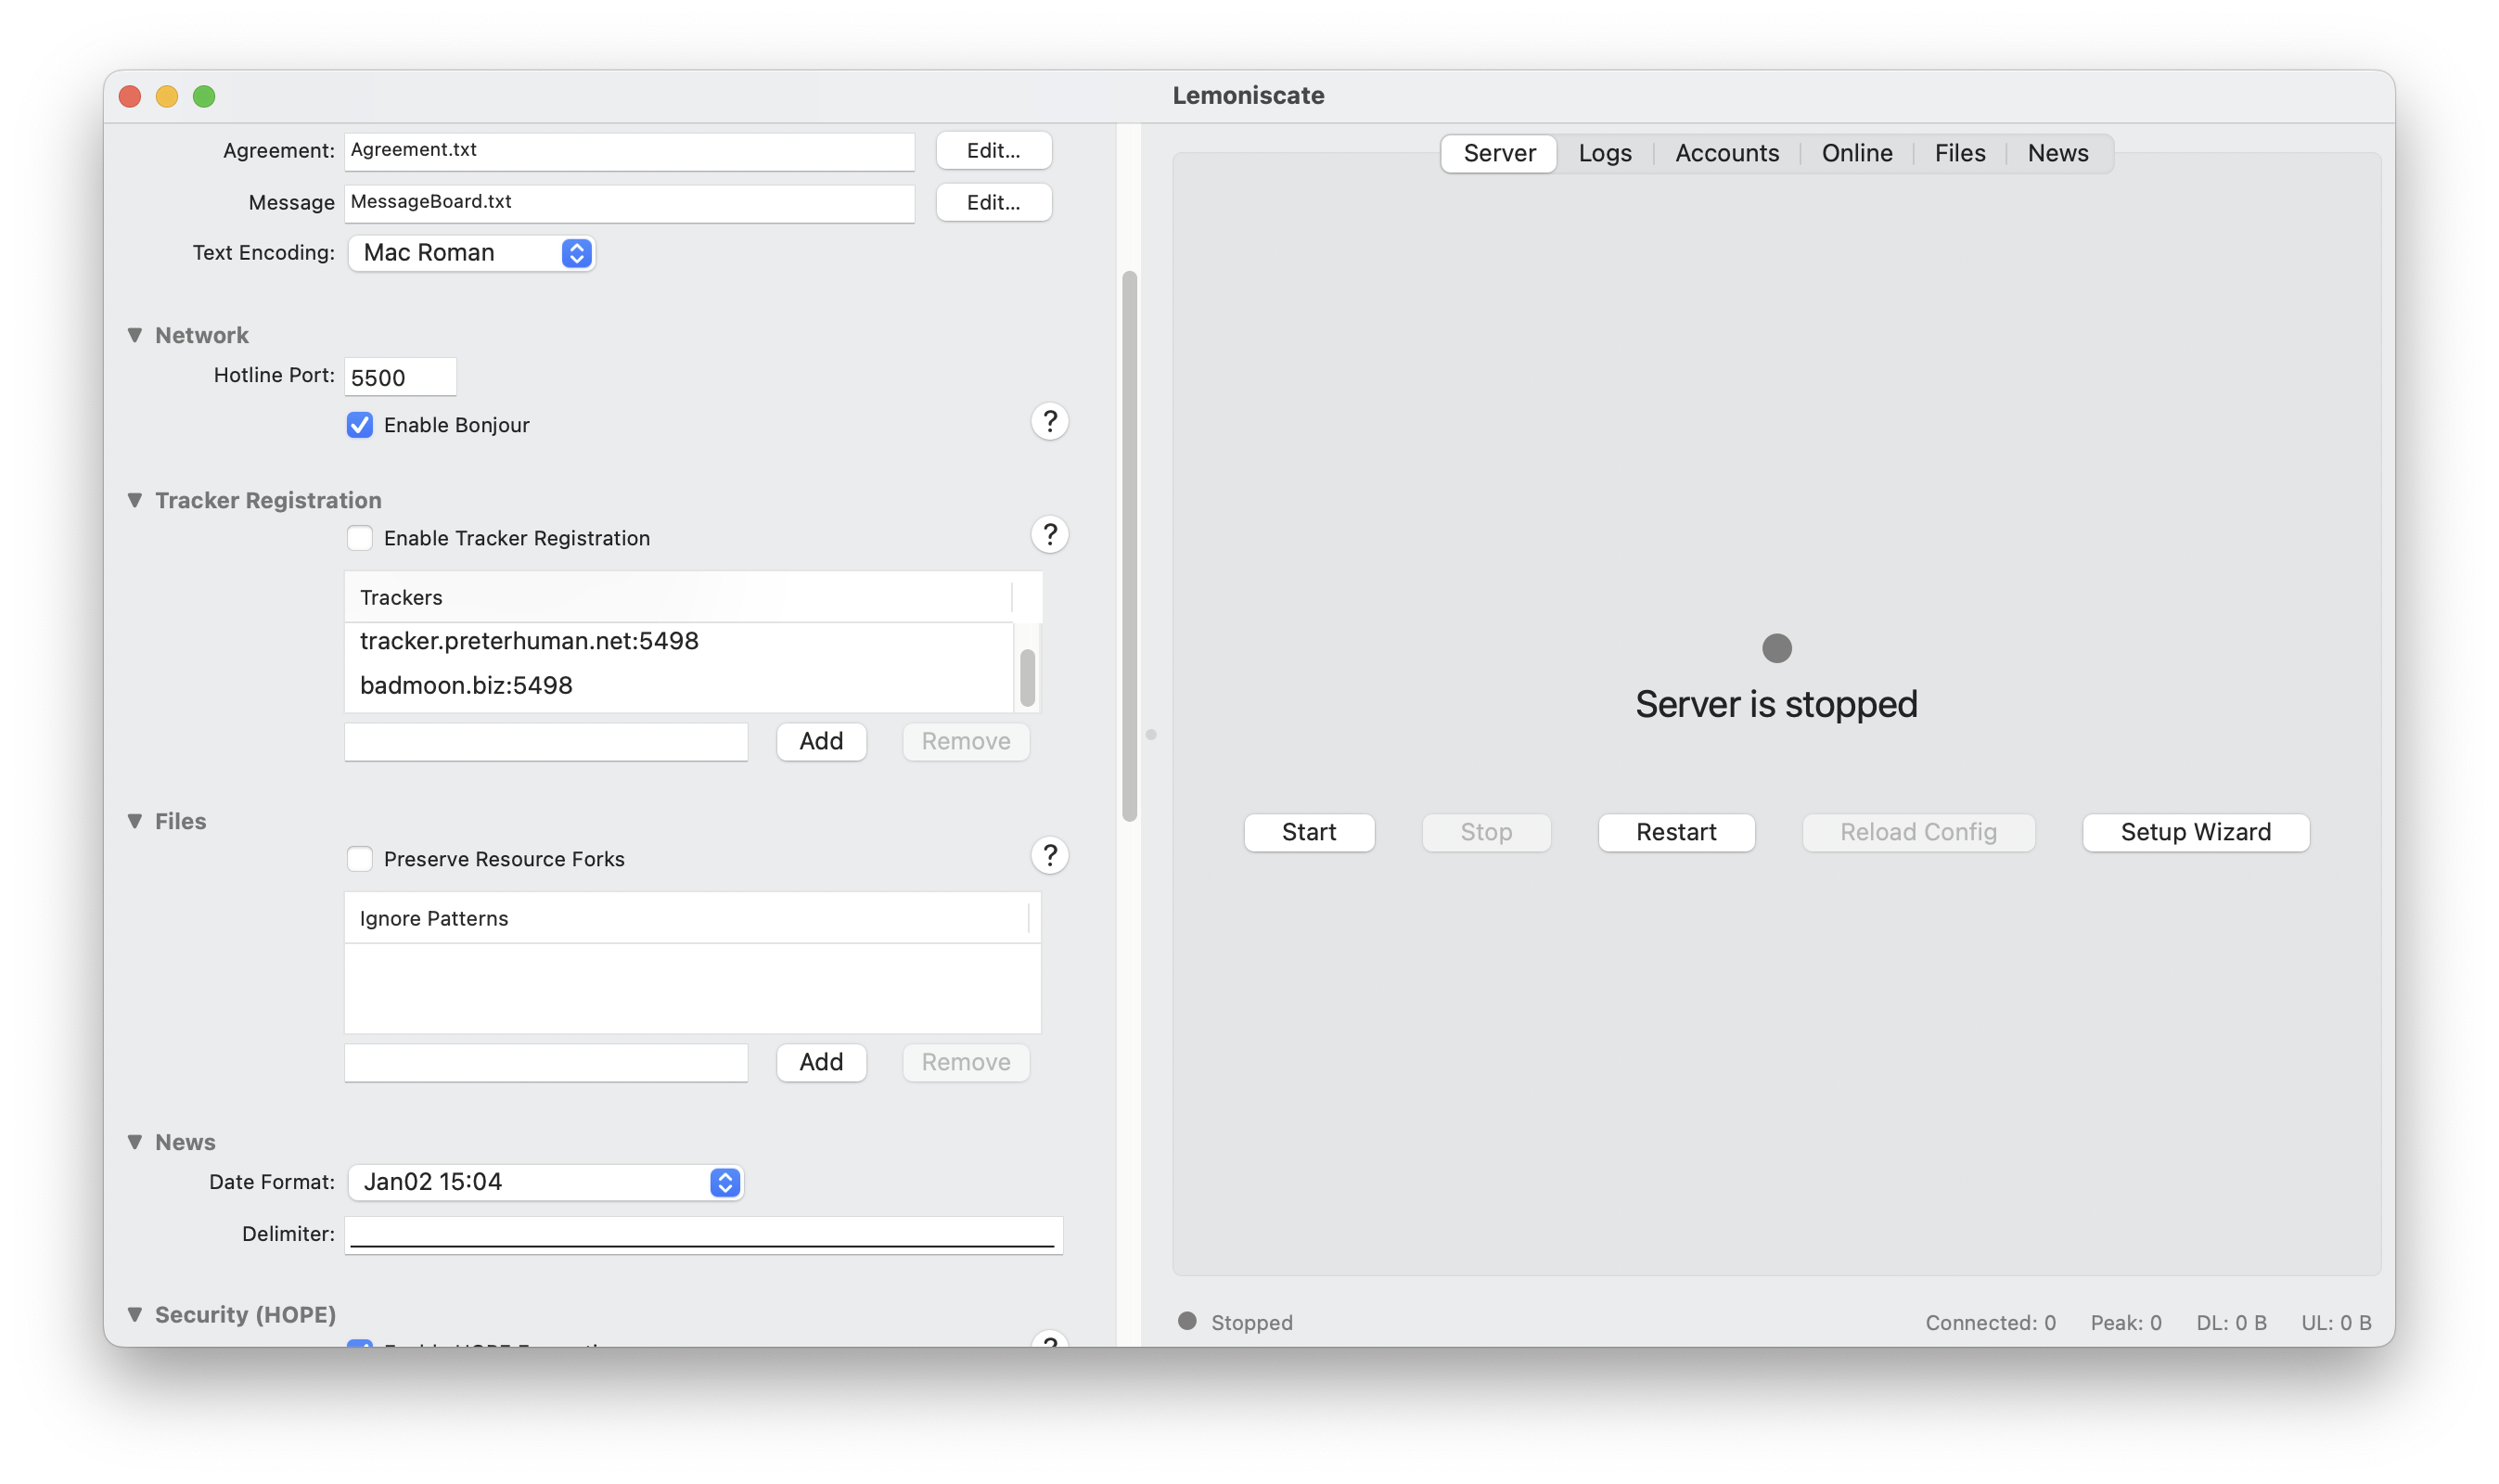2499x1484 pixels.
Task: Check Preserve Resource Forks
Action: pos(360,859)
